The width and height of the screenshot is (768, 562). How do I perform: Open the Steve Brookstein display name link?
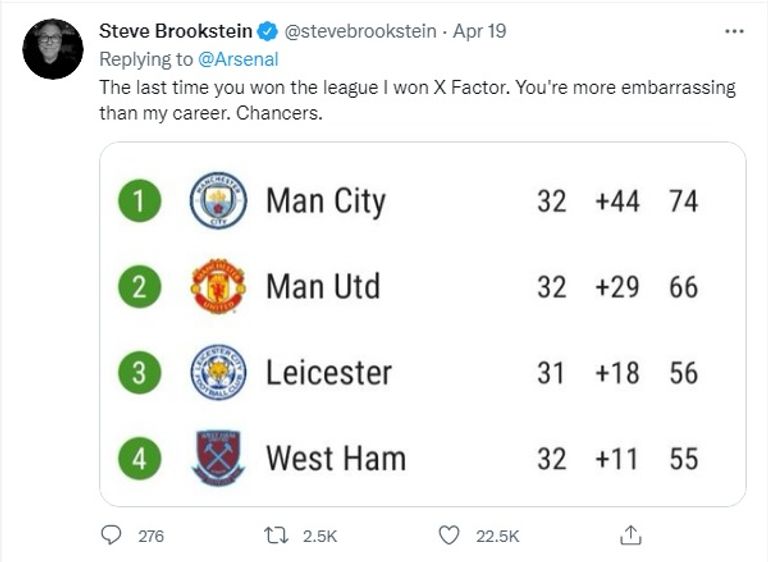point(176,31)
